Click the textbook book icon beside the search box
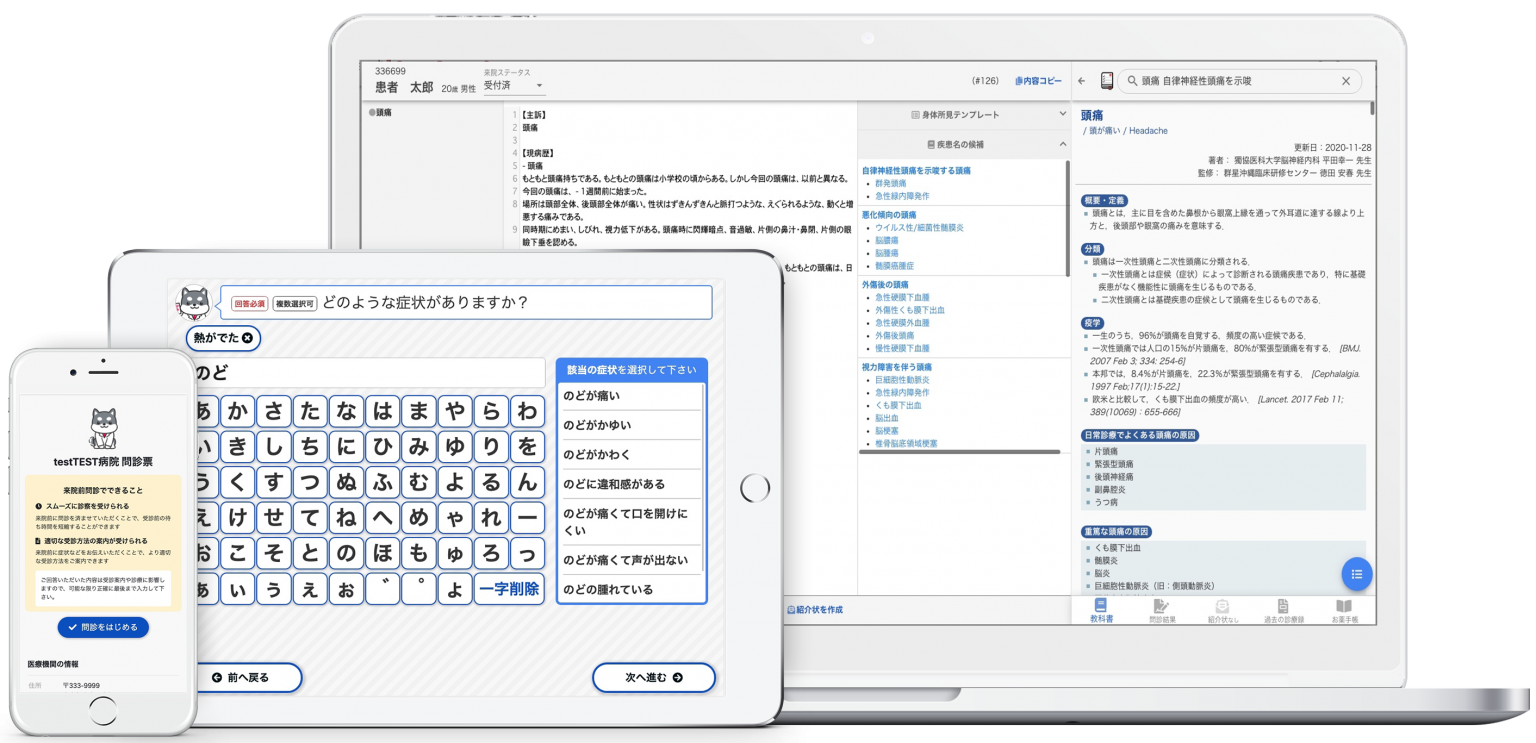This screenshot has height=743, width=1536. (1107, 81)
